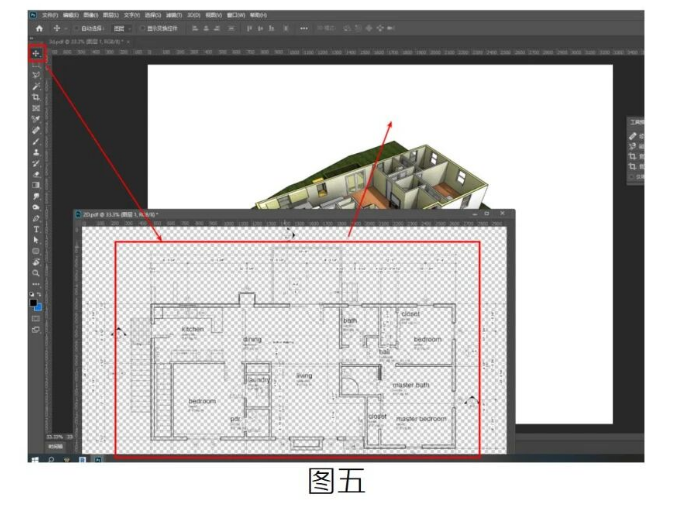Click align vertical centers icon
The image size is (679, 508).
(260, 29)
